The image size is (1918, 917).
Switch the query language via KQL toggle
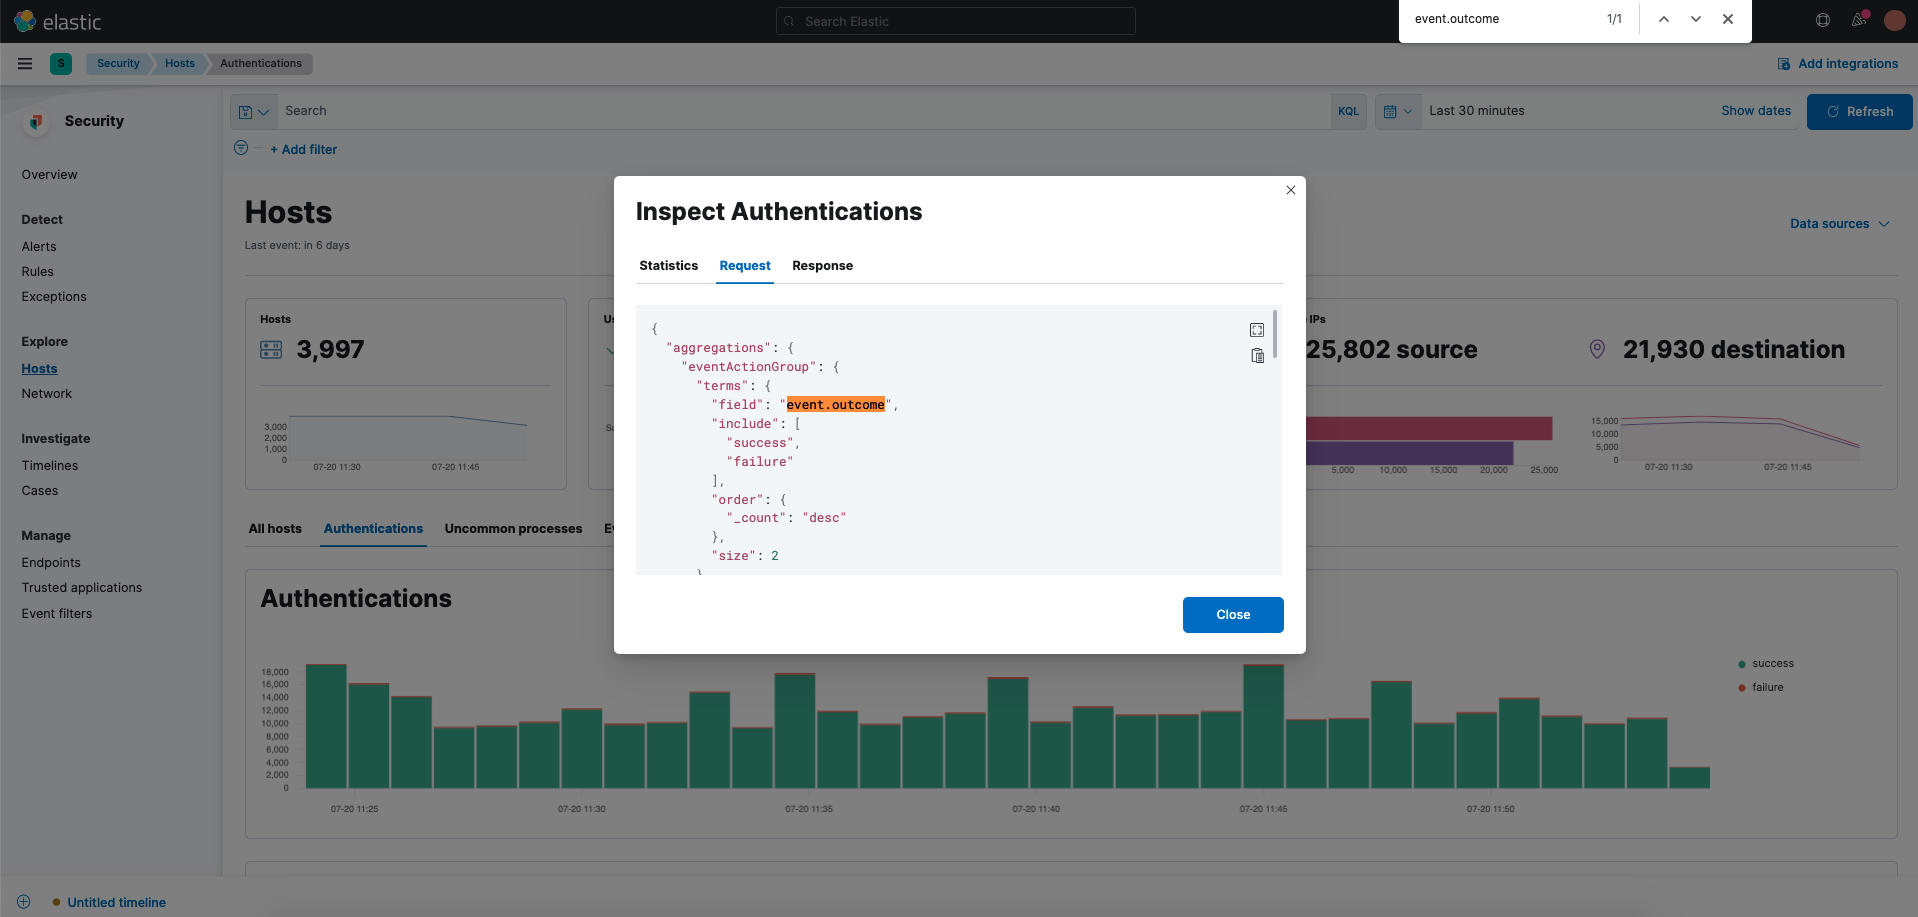[x=1347, y=111]
